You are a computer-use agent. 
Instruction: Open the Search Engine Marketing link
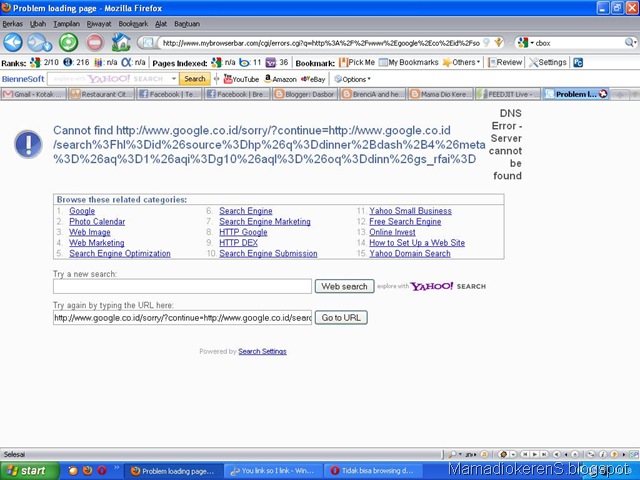265,222
